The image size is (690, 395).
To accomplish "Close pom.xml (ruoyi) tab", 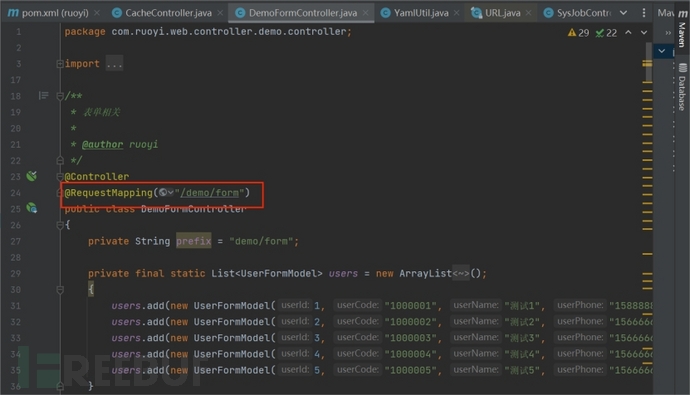I will [x=97, y=13].
